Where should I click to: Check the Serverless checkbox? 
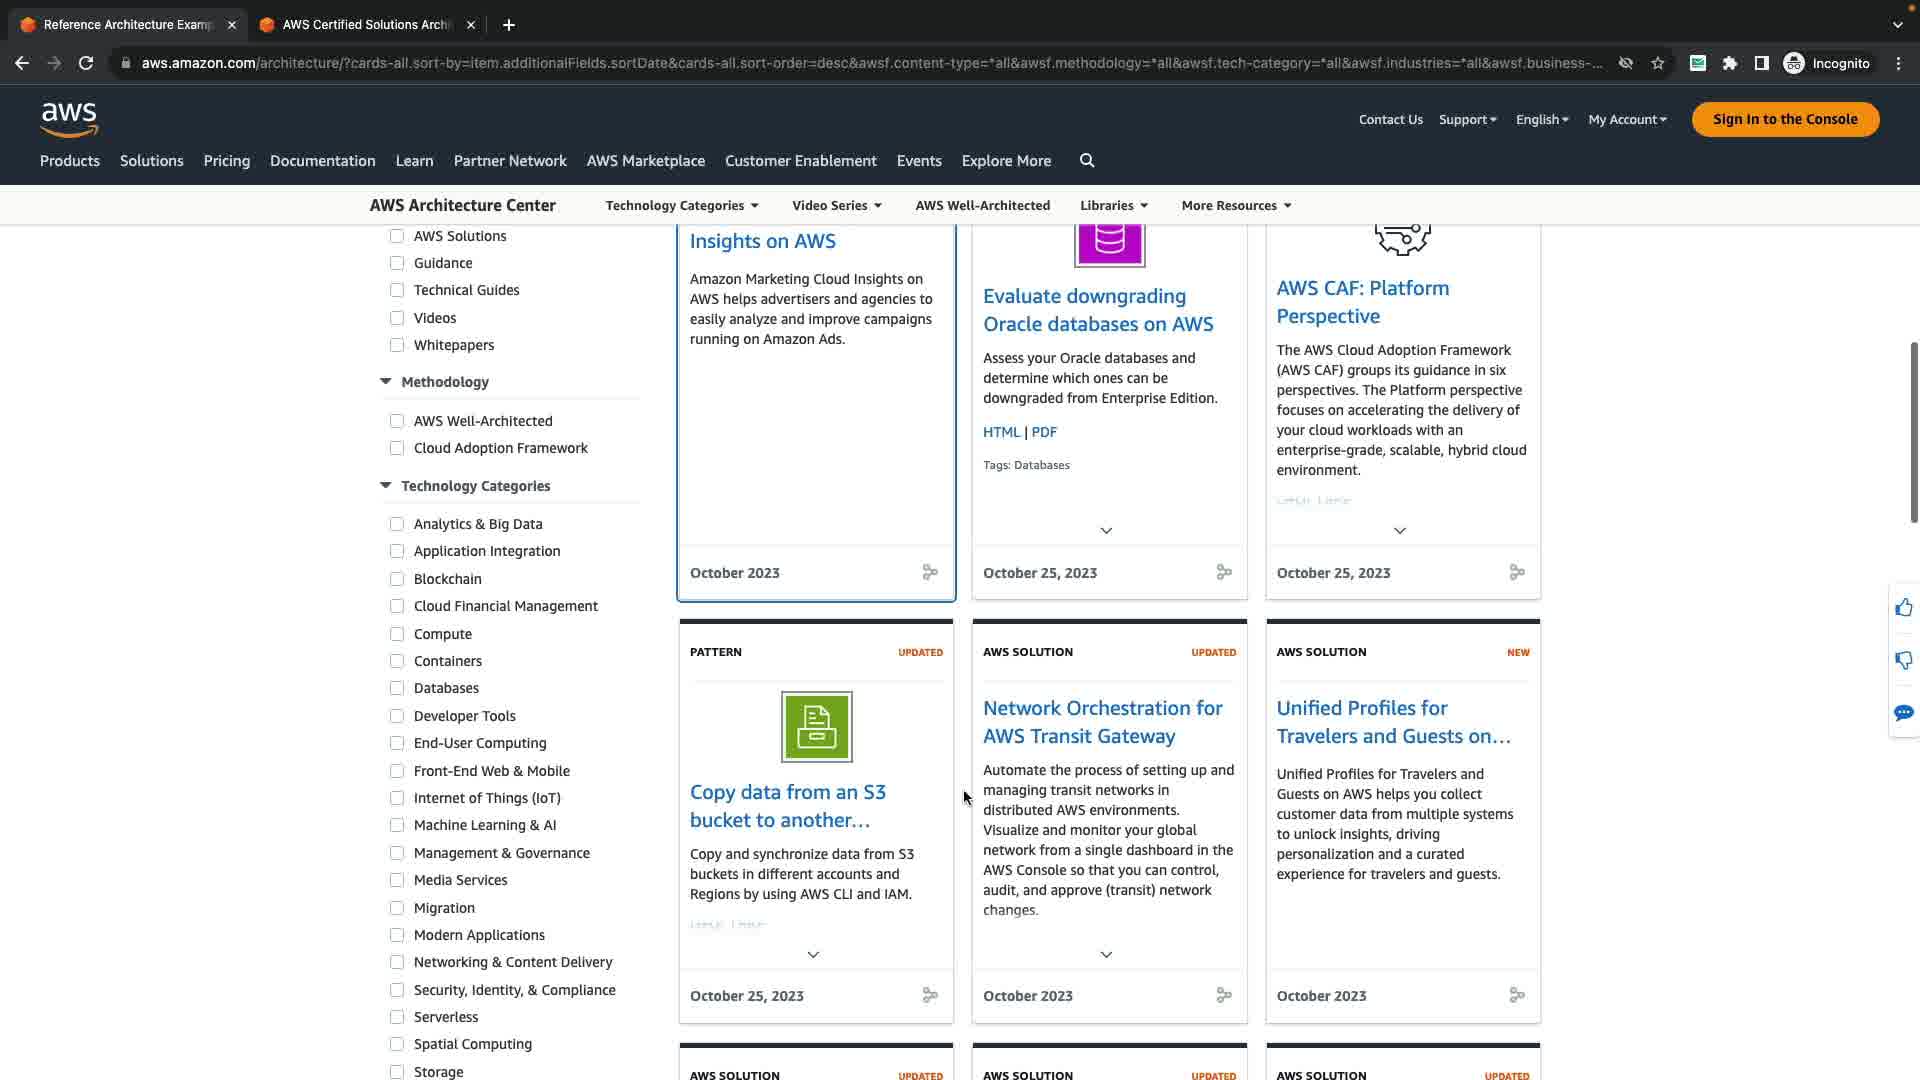pyautogui.click(x=397, y=1017)
